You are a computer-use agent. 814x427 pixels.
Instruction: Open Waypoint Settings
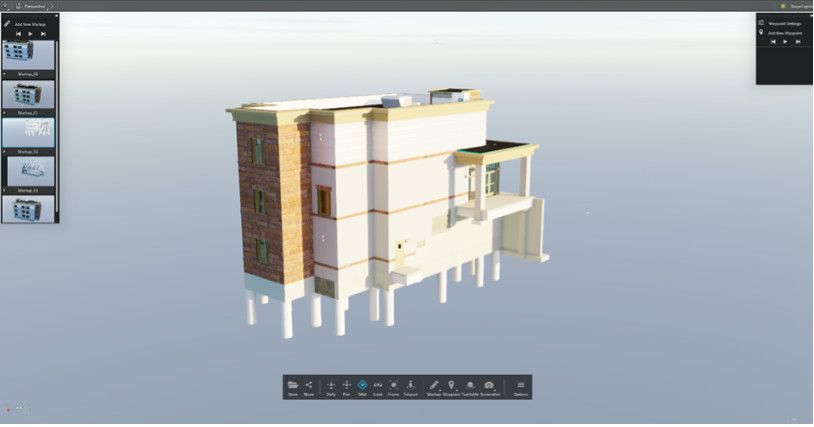(782, 22)
